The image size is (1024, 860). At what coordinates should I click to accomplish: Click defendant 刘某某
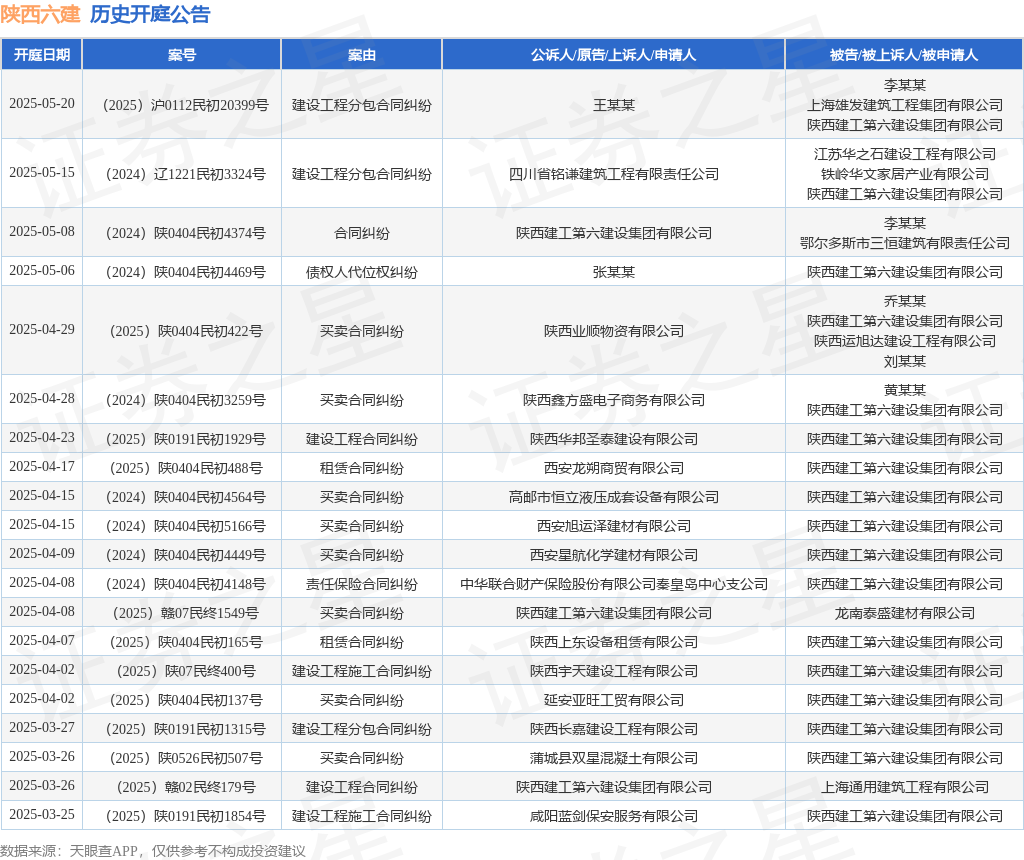pyautogui.click(x=904, y=361)
